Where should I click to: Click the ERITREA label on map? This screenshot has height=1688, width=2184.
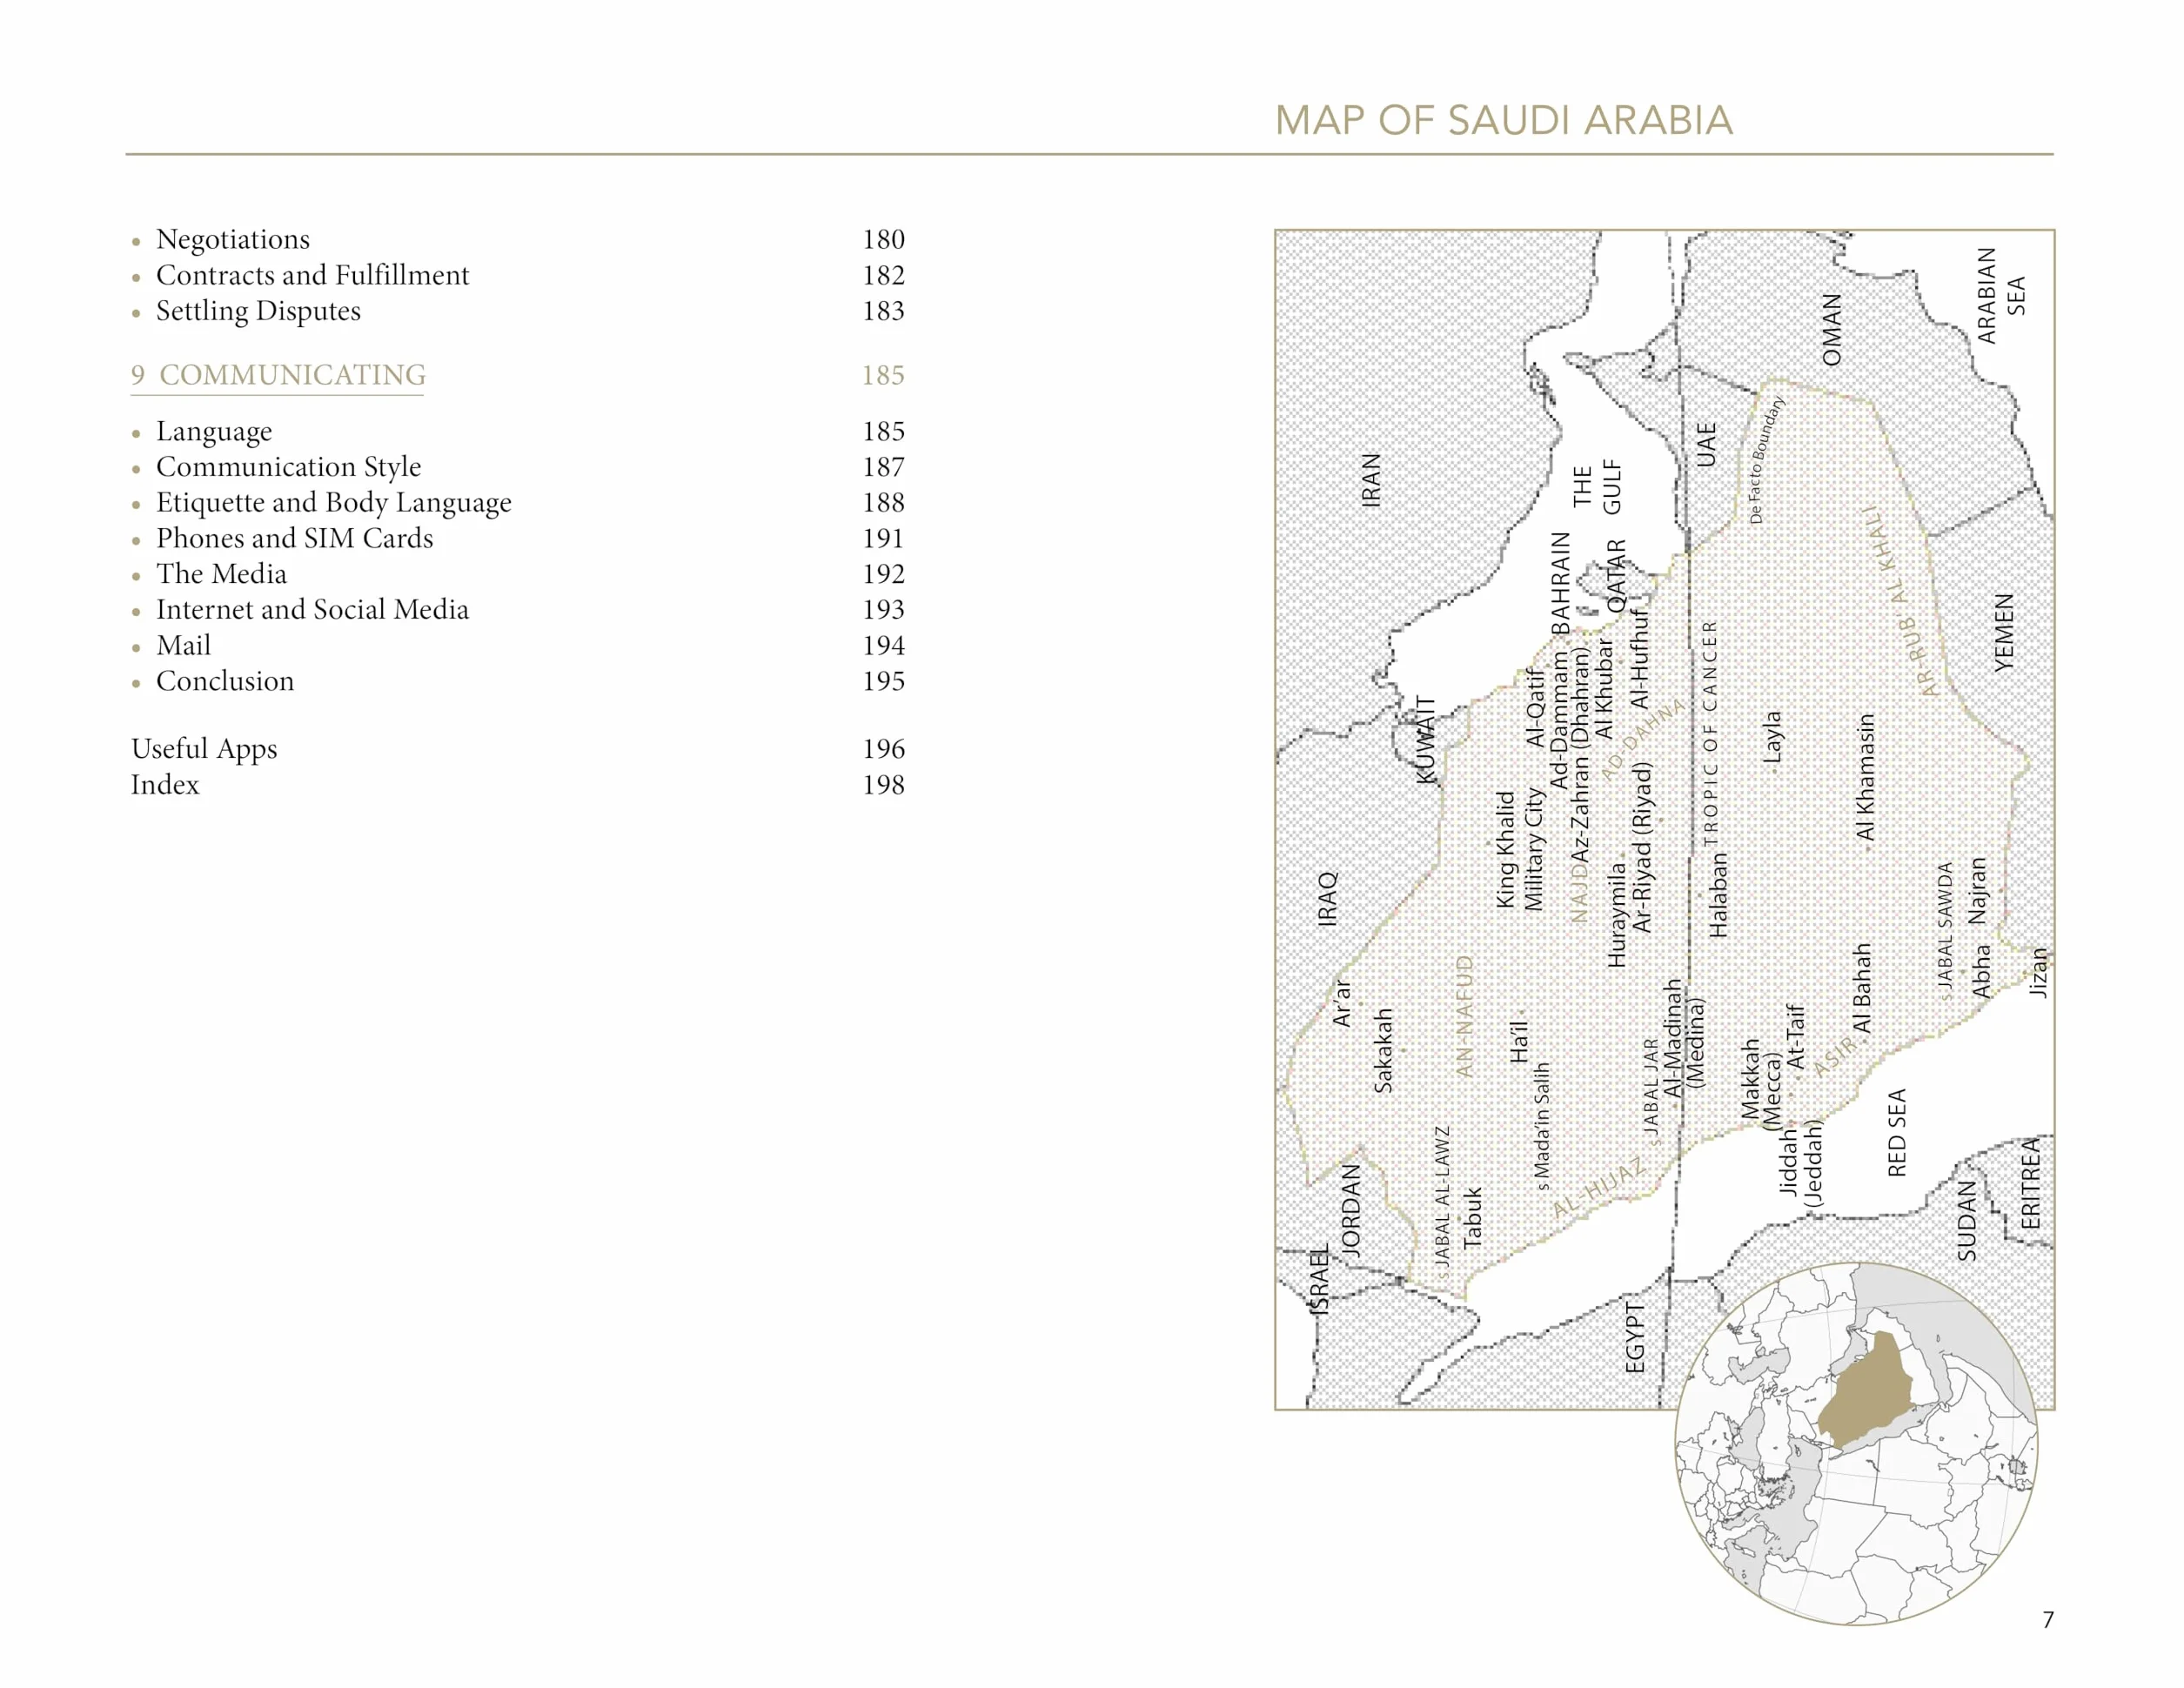pyautogui.click(x=2030, y=1184)
